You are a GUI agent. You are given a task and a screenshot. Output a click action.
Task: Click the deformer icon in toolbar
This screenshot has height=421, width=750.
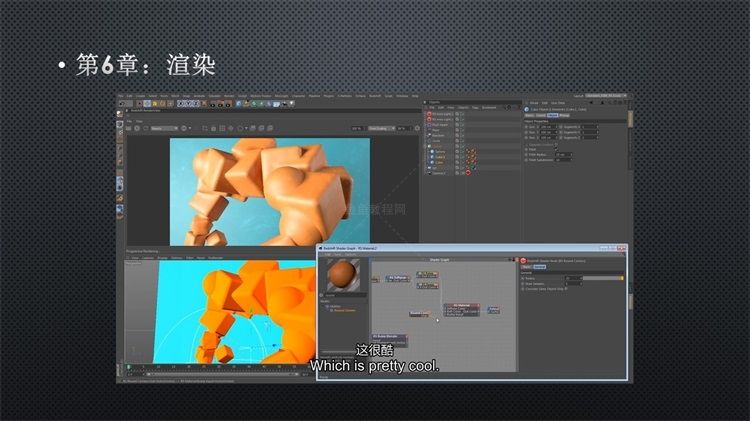tap(268, 104)
